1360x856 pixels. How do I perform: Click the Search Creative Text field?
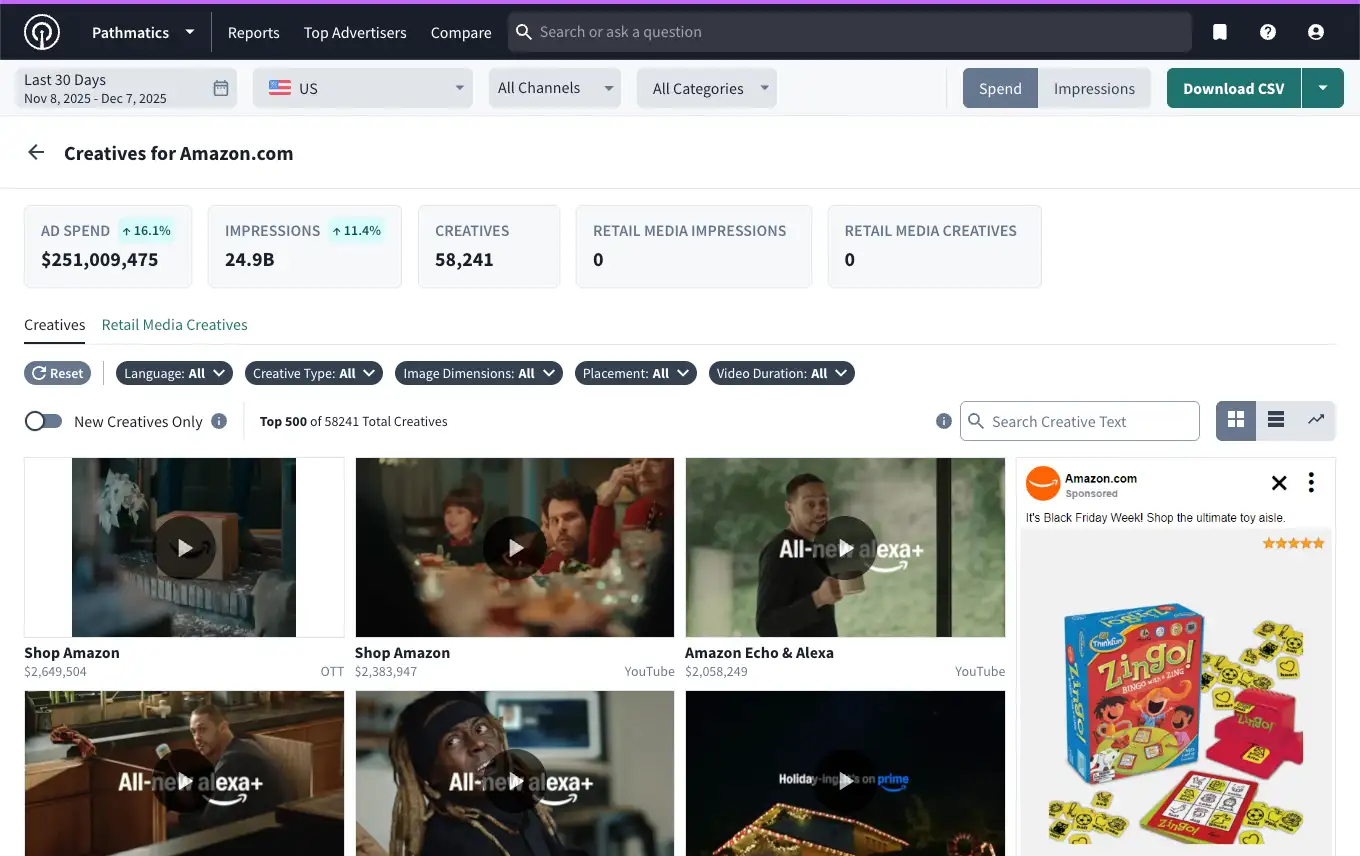pos(1080,421)
